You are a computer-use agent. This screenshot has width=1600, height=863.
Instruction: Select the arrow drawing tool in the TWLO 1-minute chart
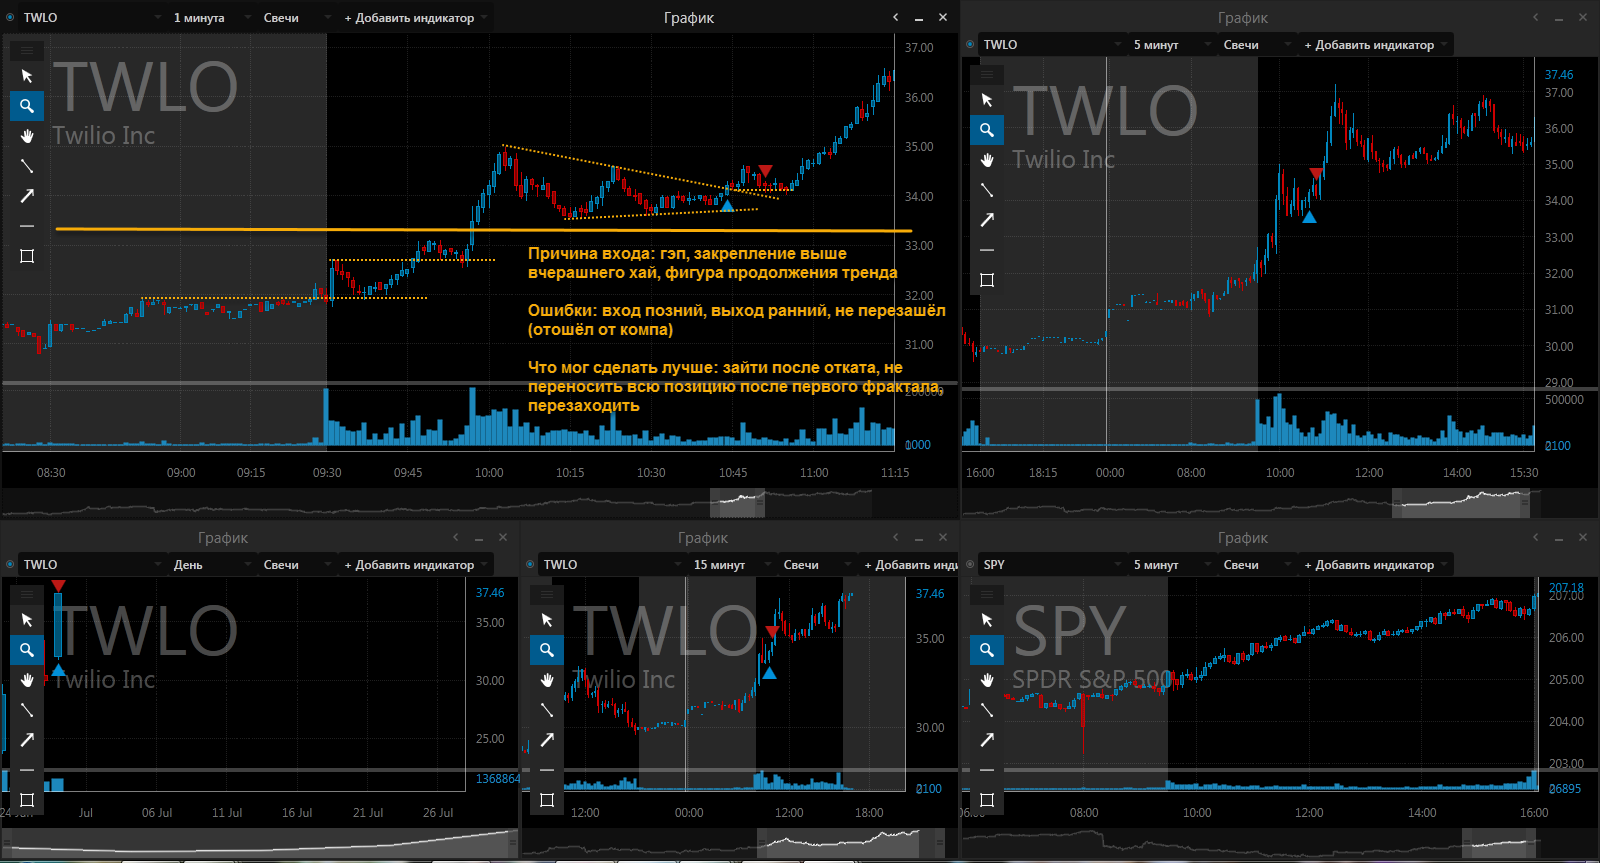[x=27, y=196]
